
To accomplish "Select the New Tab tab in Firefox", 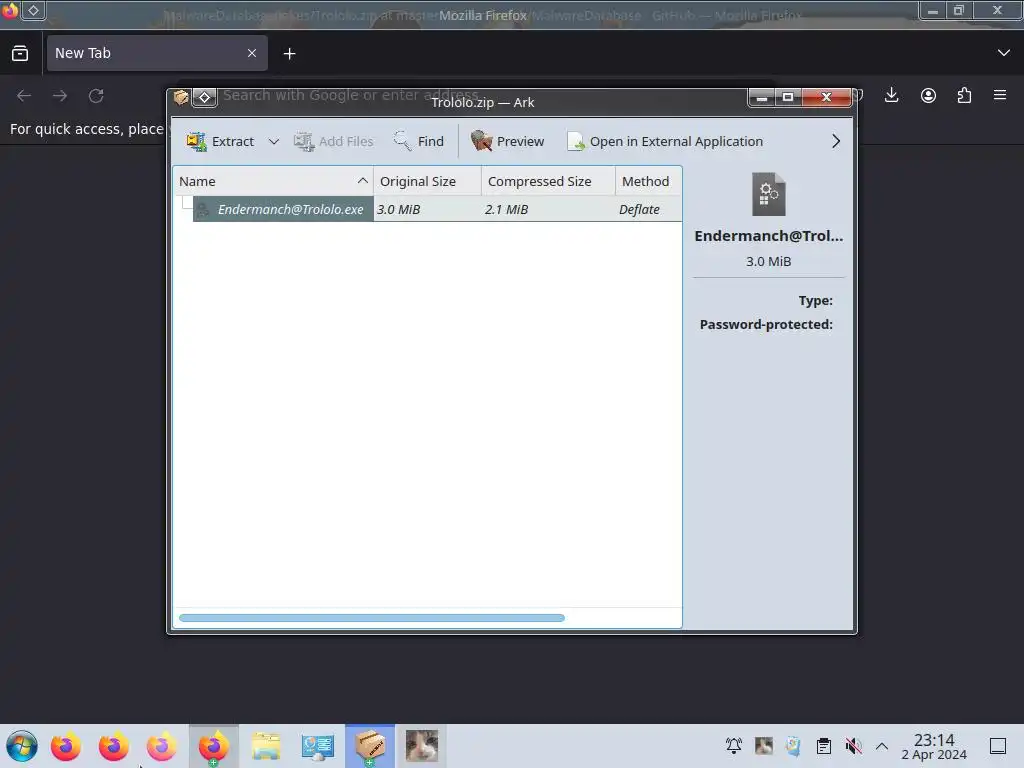I will point(157,53).
